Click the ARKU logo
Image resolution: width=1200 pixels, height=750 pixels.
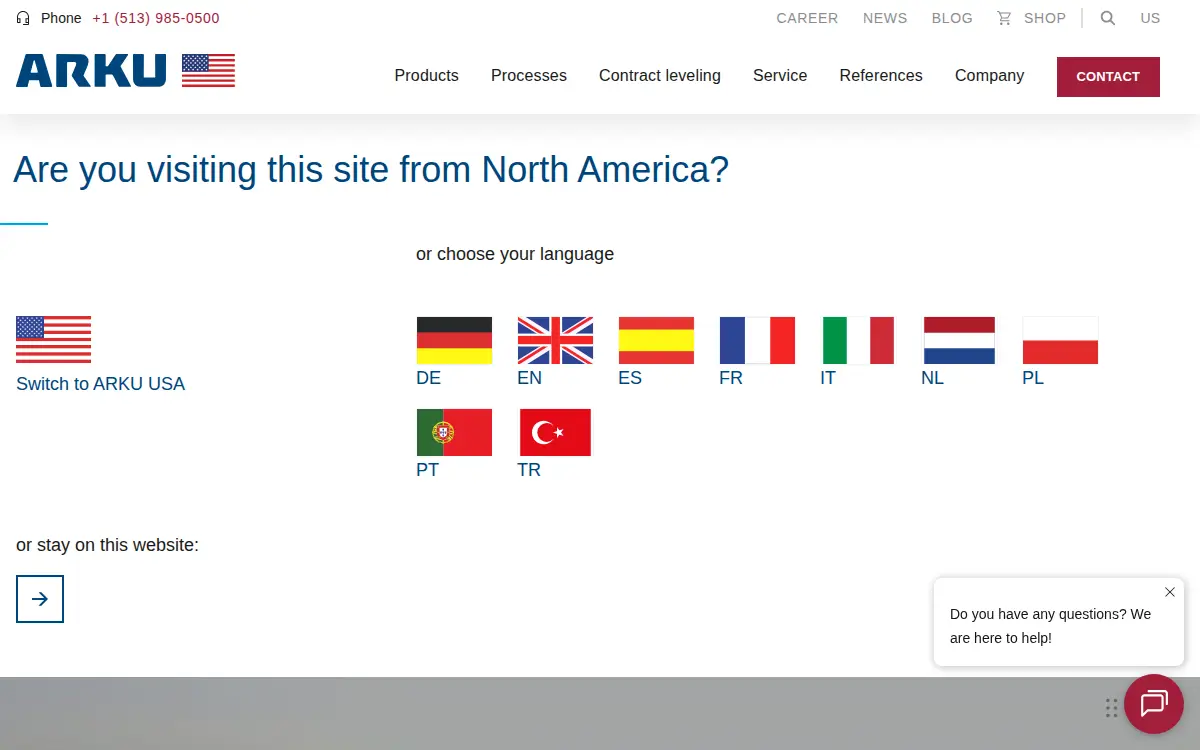91,71
